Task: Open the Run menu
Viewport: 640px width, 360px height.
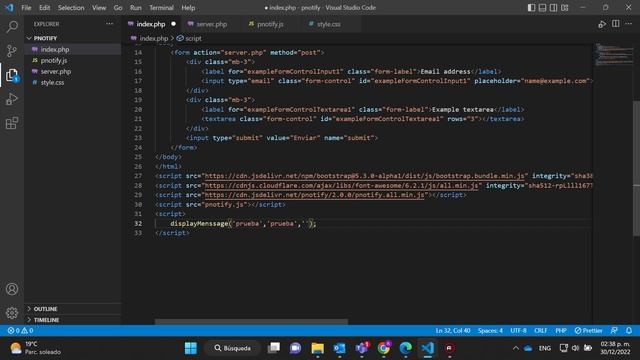Action: tap(136, 8)
